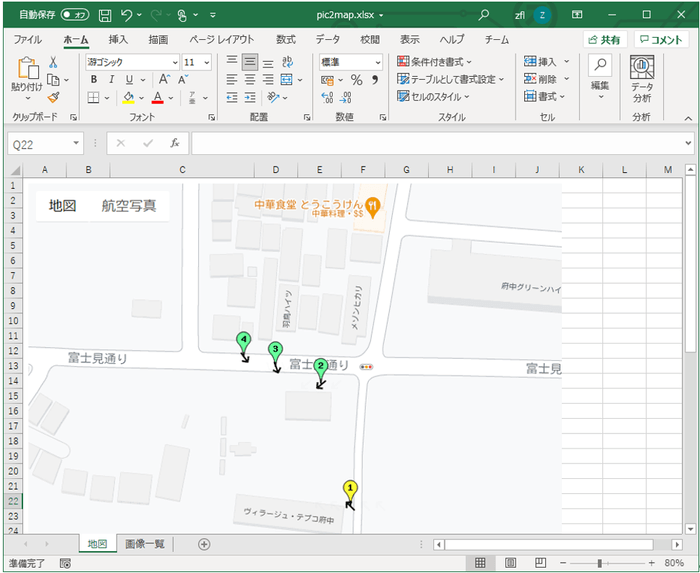
Task: Click the Copy icon
Action: (53, 80)
